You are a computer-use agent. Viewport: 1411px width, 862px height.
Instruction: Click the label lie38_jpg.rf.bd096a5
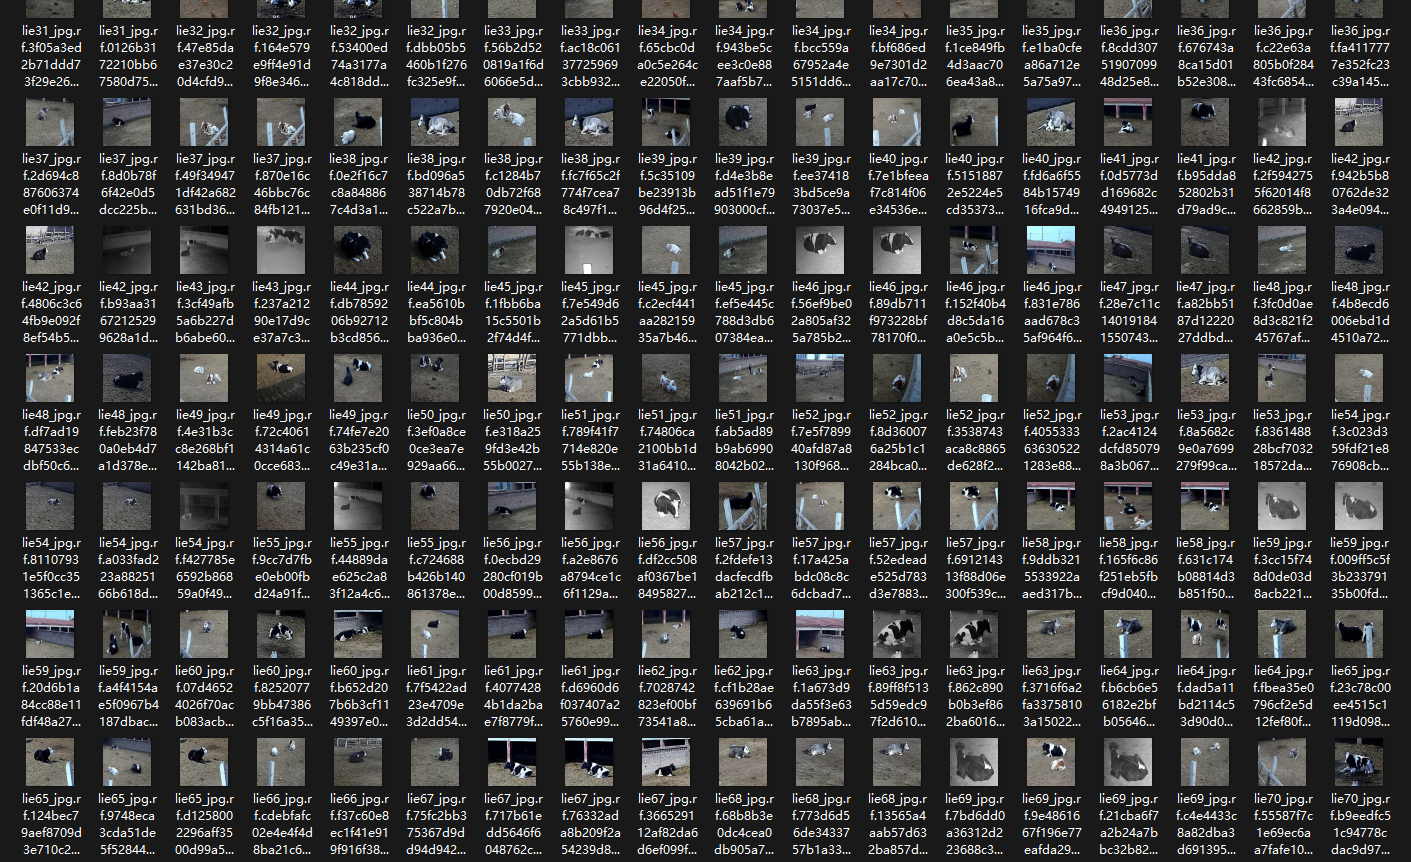(x=435, y=185)
